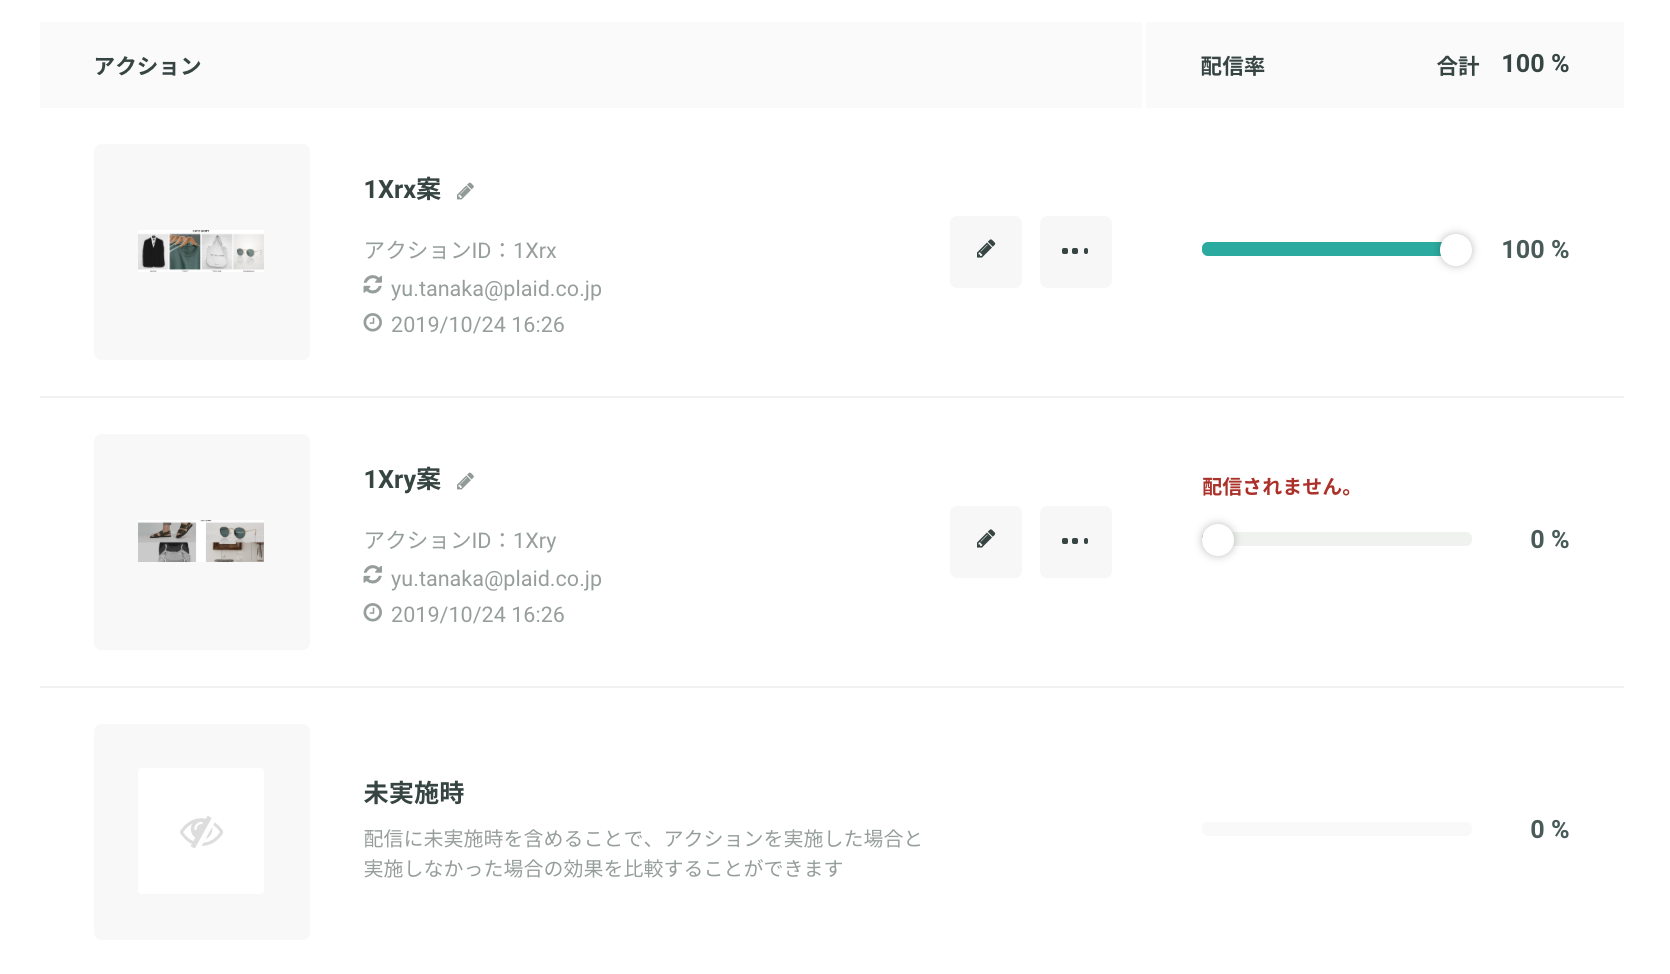The height and width of the screenshot is (974, 1670).
Task: Click the 1Xrx案 slider handle at 100%
Action: click(1456, 250)
